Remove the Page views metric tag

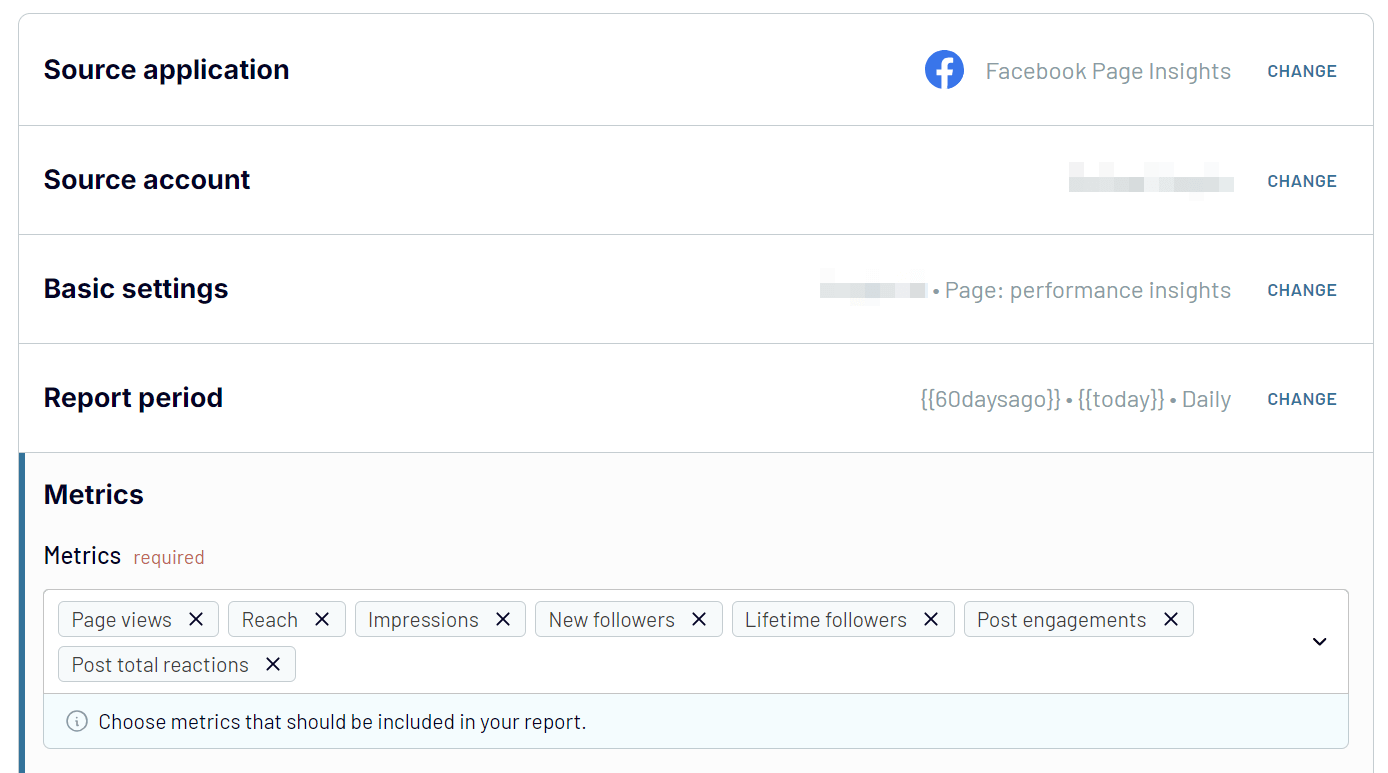tap(196, 620)
